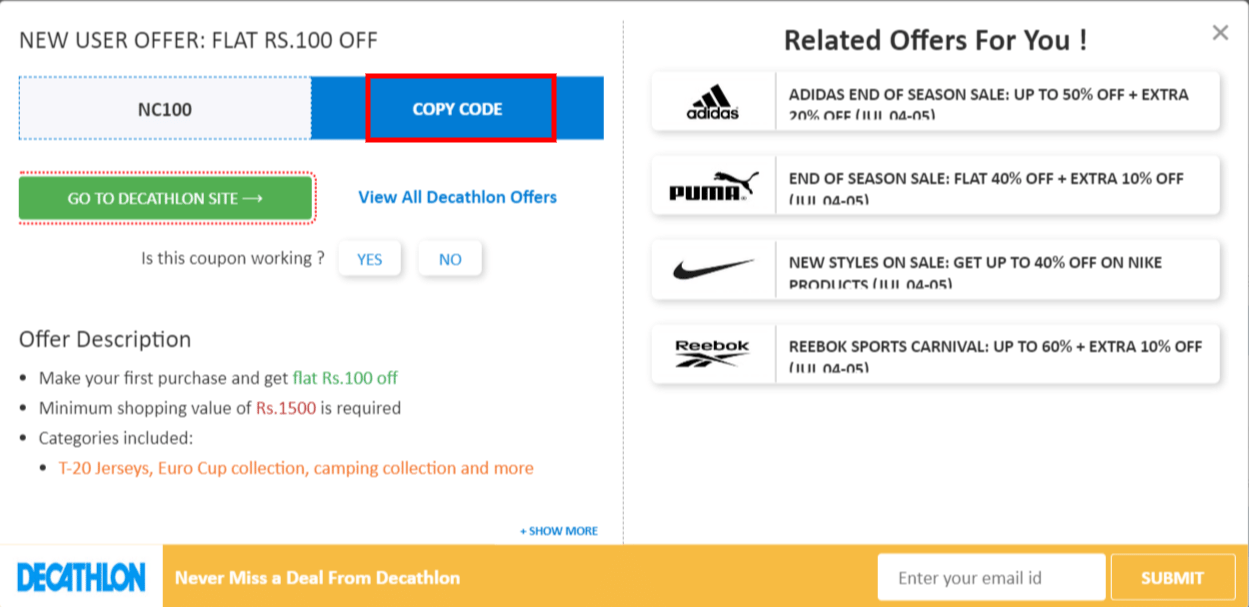Viewport: 1249px width, 607px height.
Task: Click the email id input field
Action: coord(991,576)
